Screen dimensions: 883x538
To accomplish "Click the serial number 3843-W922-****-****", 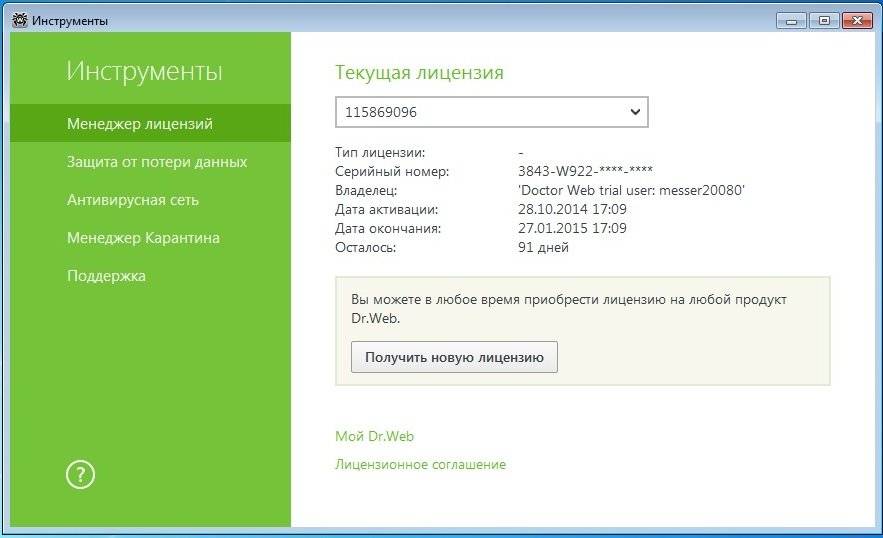I will point(585,171).
